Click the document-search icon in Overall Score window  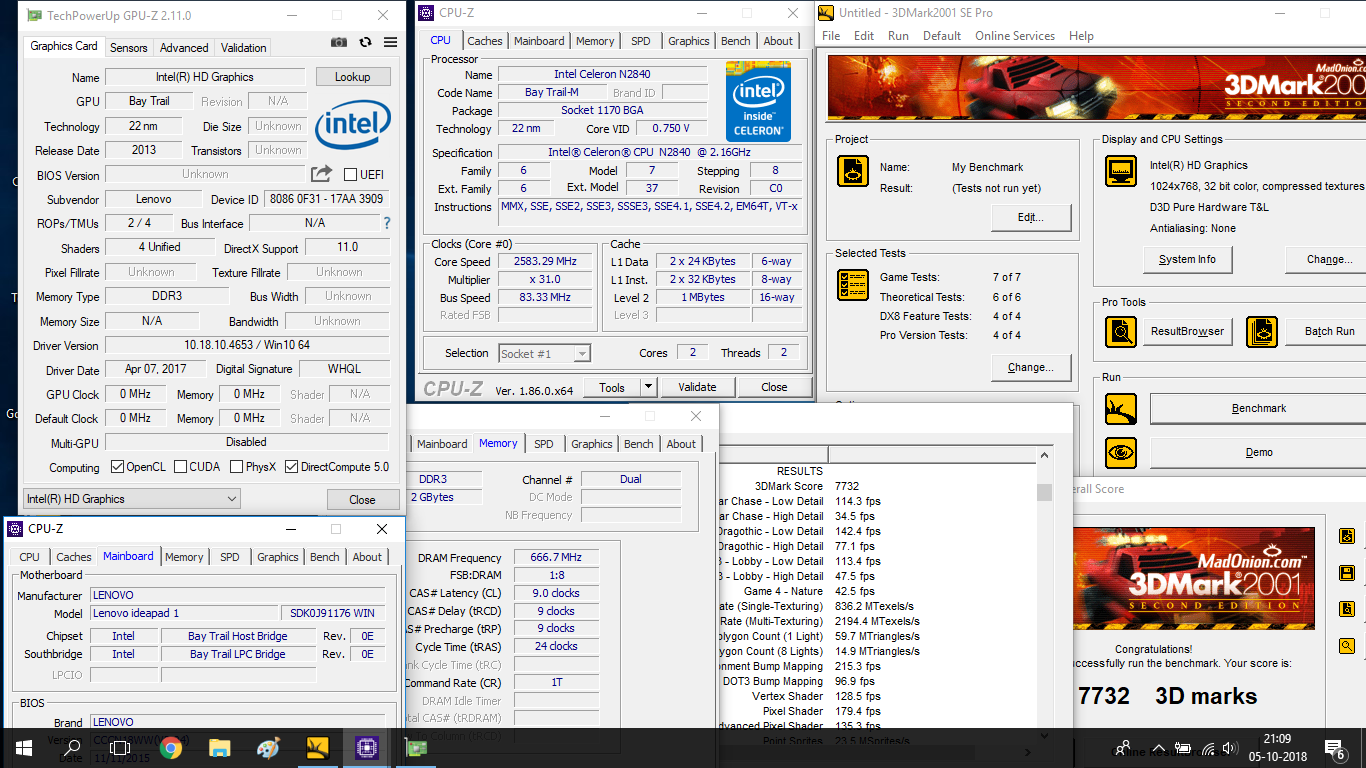pyautogui.click(x=1347, y=610)
